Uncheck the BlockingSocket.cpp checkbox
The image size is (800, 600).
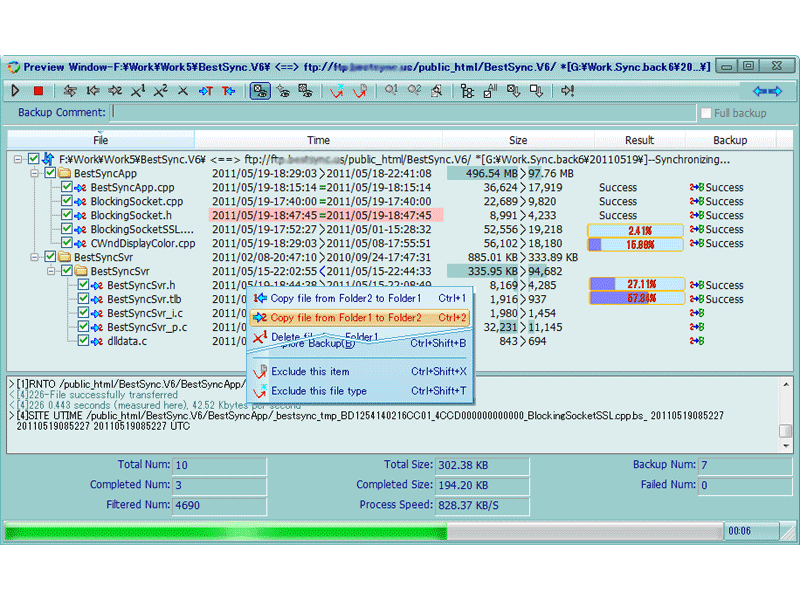[x=66, y=201]
